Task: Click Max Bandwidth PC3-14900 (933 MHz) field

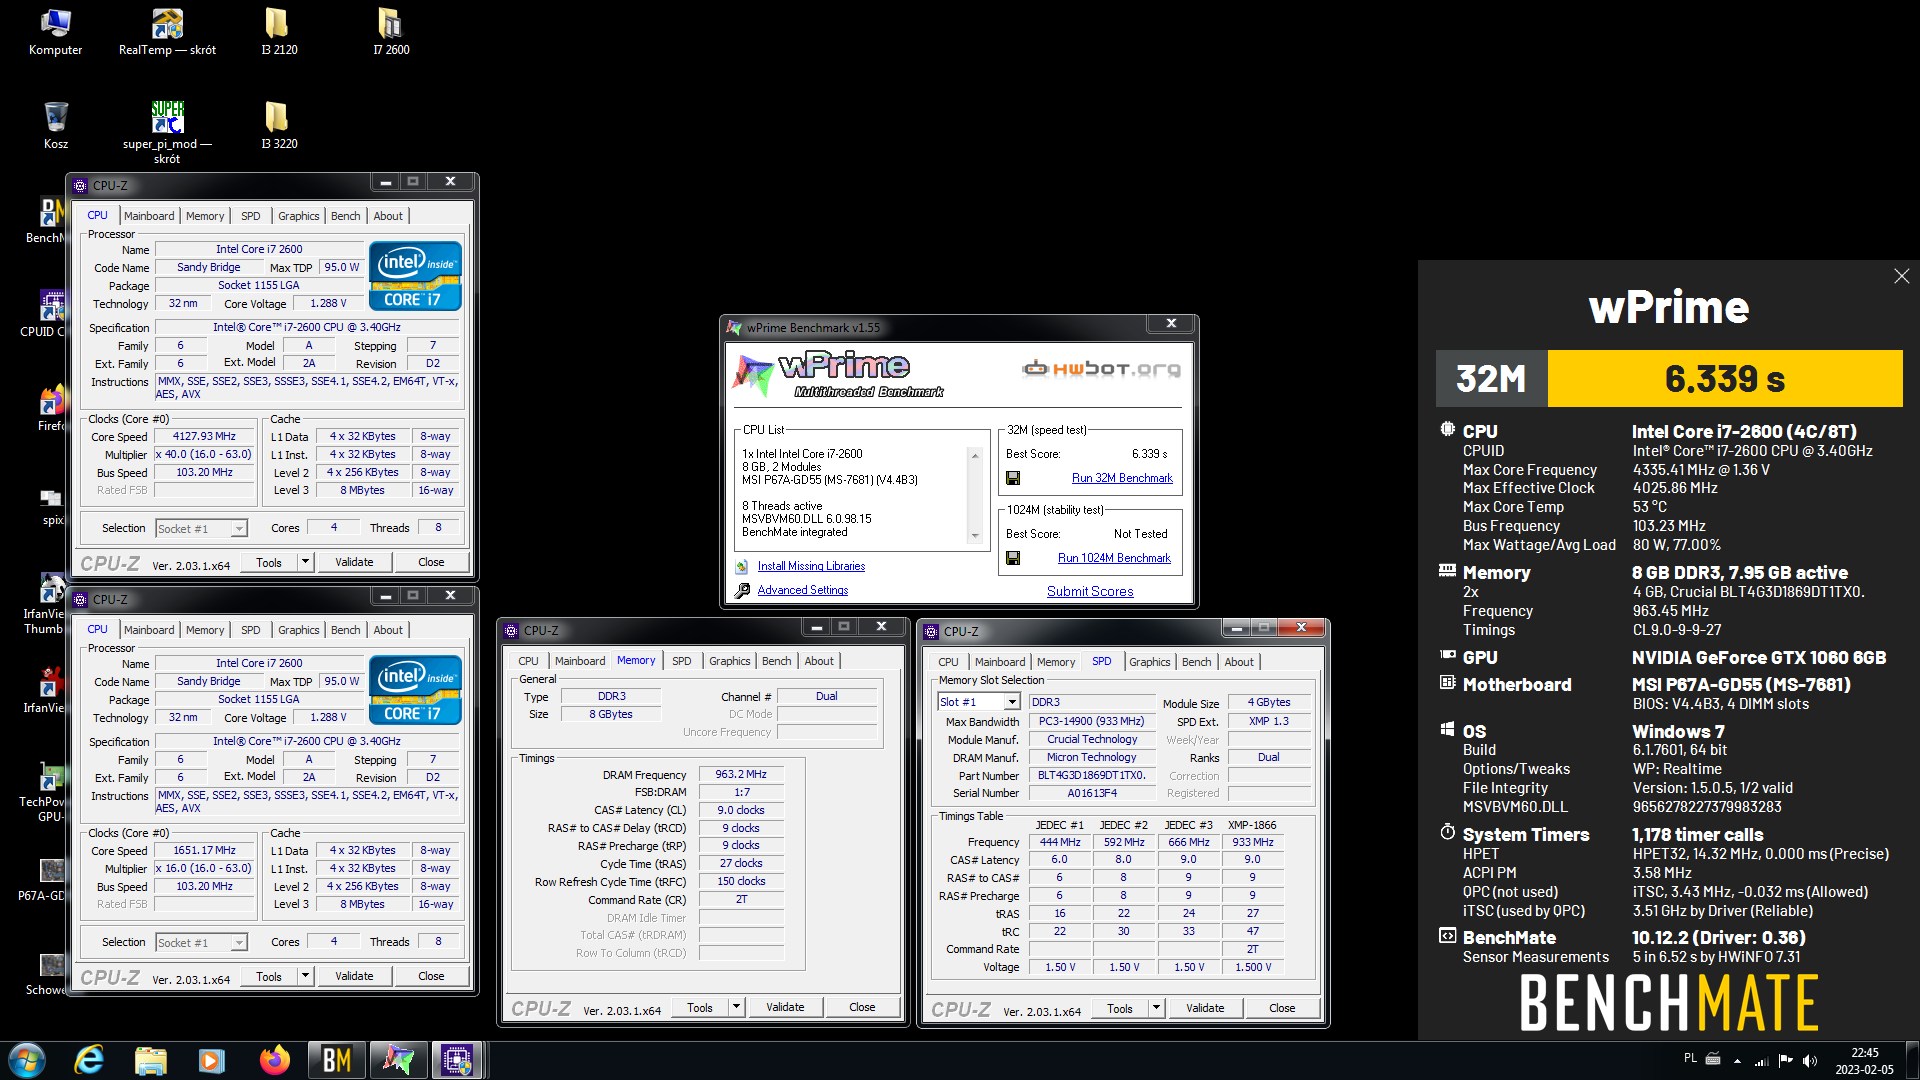Action: pyautogui.click(x=1091, y=721)
